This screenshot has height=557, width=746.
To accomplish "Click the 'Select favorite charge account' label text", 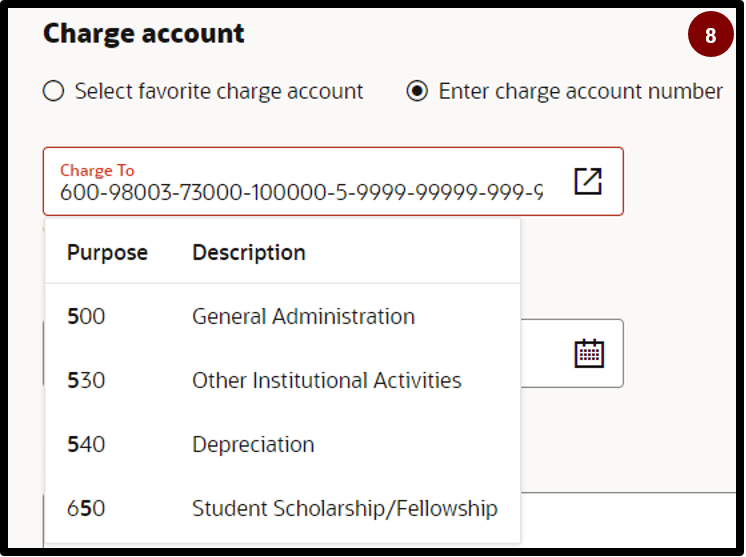I will coord(219,91).
